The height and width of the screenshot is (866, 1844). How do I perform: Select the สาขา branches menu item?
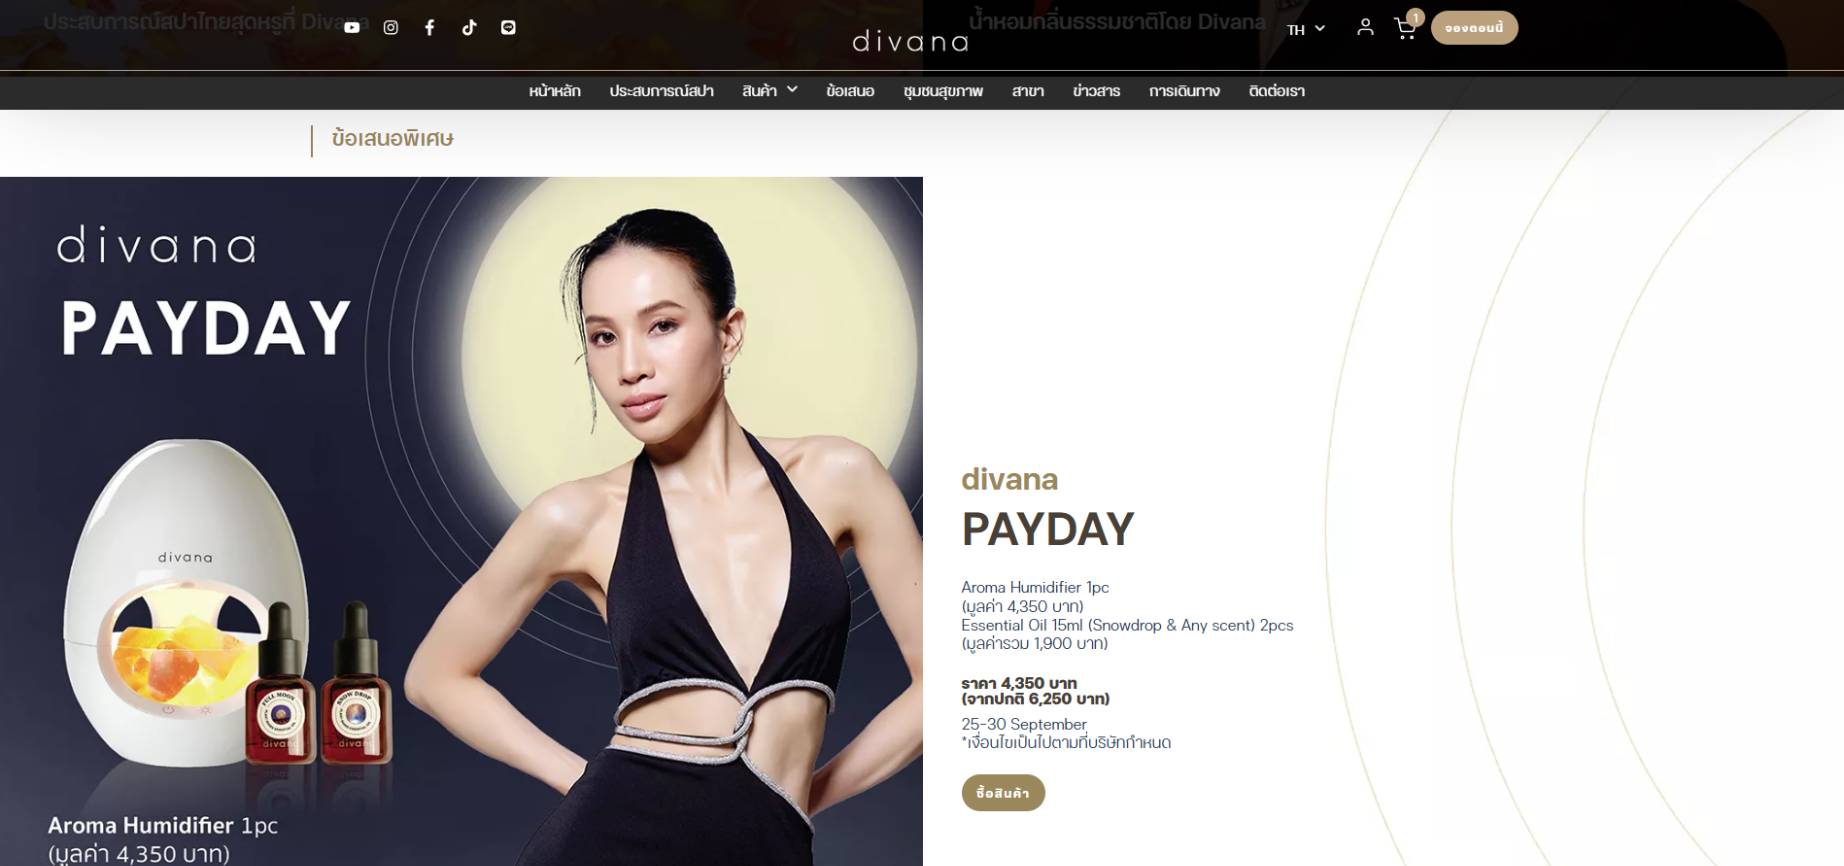click(1028, 91)
